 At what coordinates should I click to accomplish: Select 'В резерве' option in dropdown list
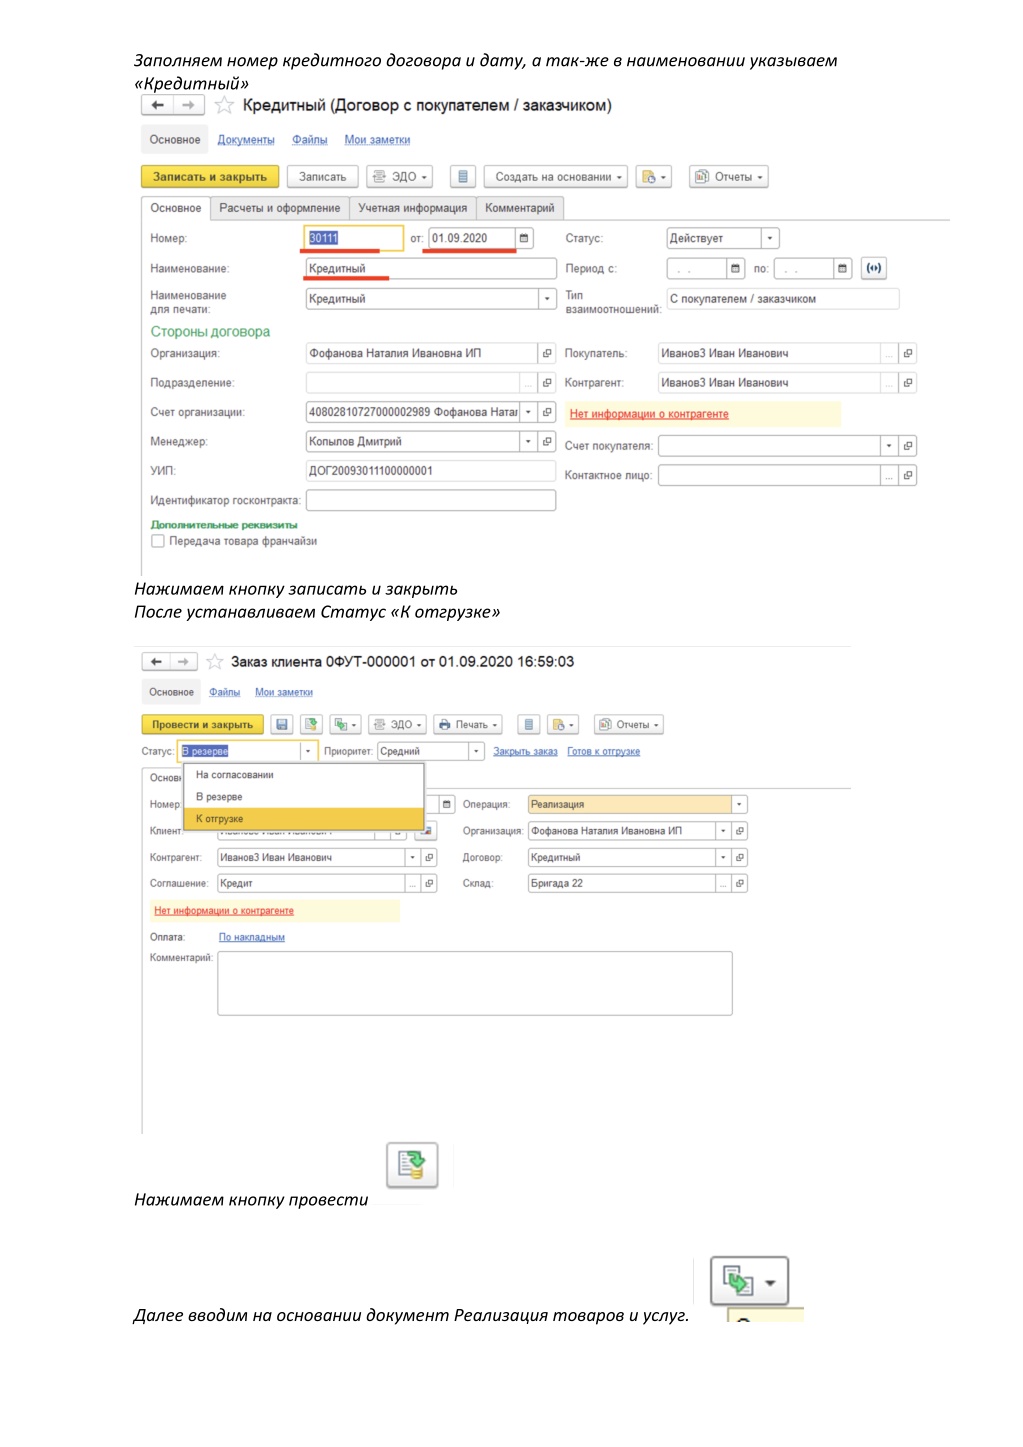point(304,797)
